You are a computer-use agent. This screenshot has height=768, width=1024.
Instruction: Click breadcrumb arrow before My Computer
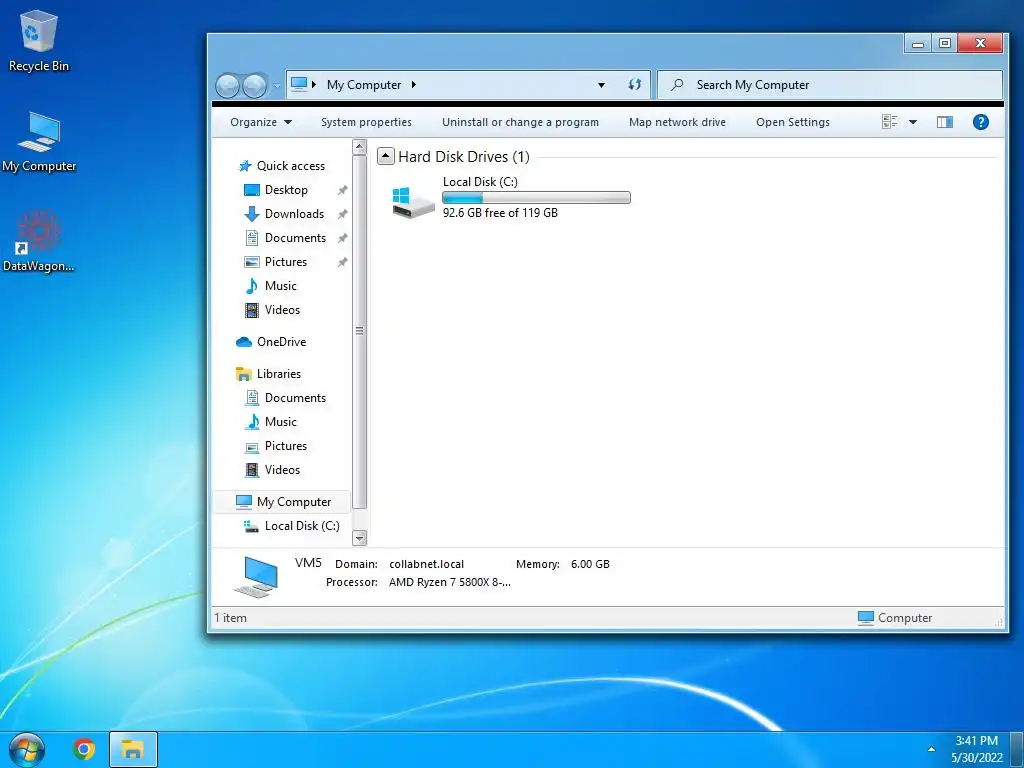[314, 84]
